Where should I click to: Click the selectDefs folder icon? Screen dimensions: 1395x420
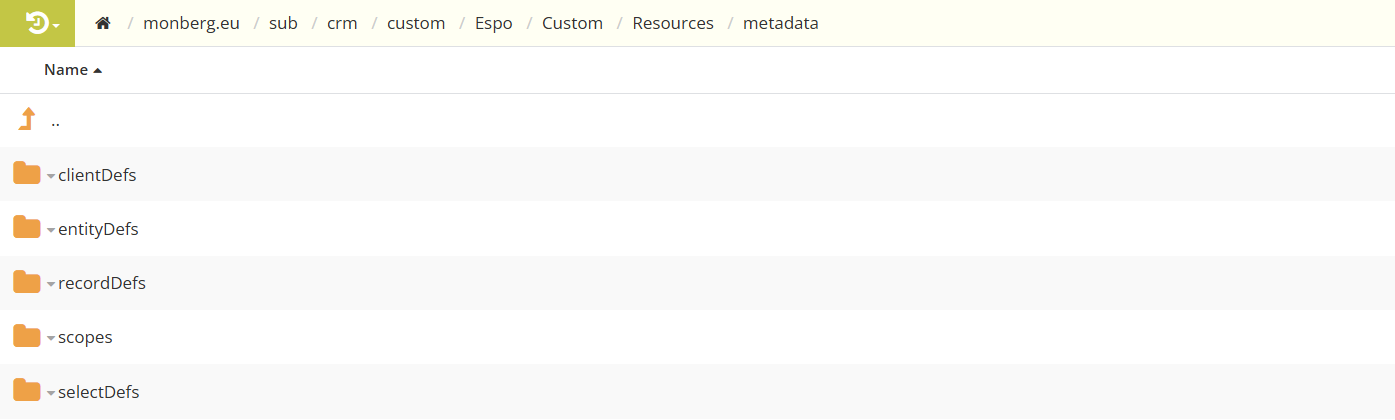27,390
